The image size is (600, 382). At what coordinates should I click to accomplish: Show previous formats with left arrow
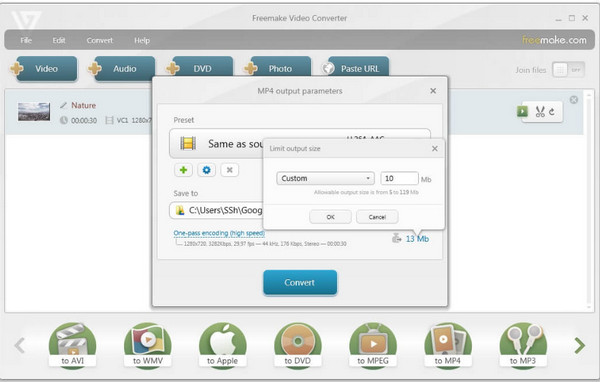point(20,345)
